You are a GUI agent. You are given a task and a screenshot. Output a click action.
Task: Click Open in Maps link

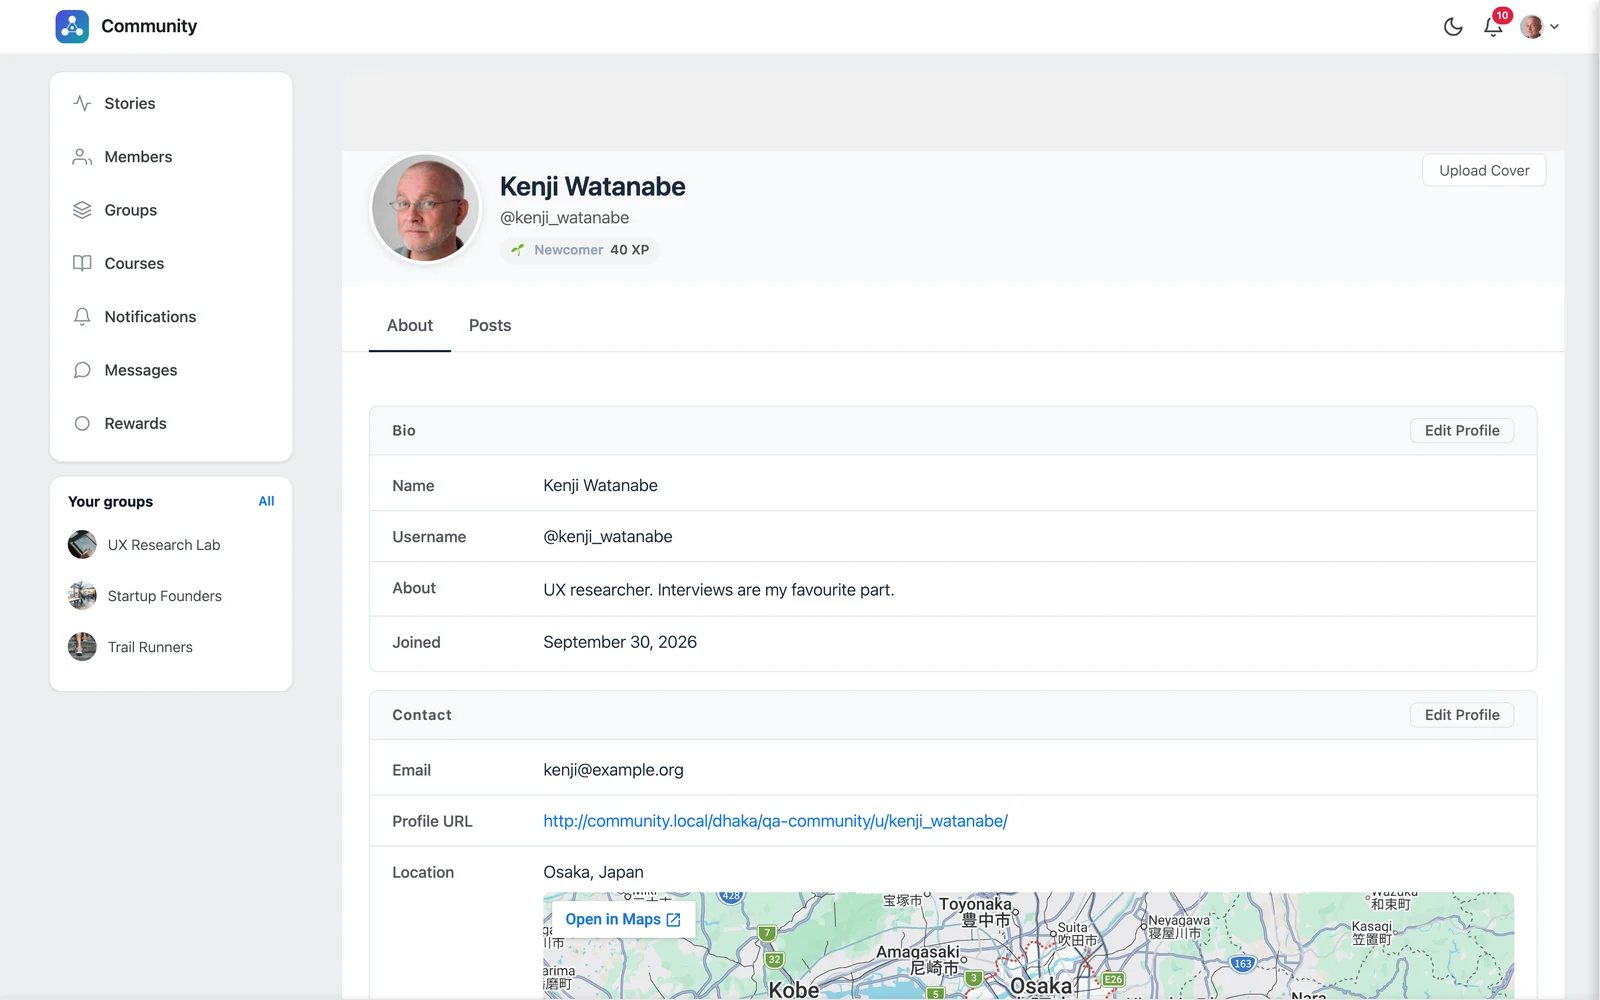tap(623, 920)
